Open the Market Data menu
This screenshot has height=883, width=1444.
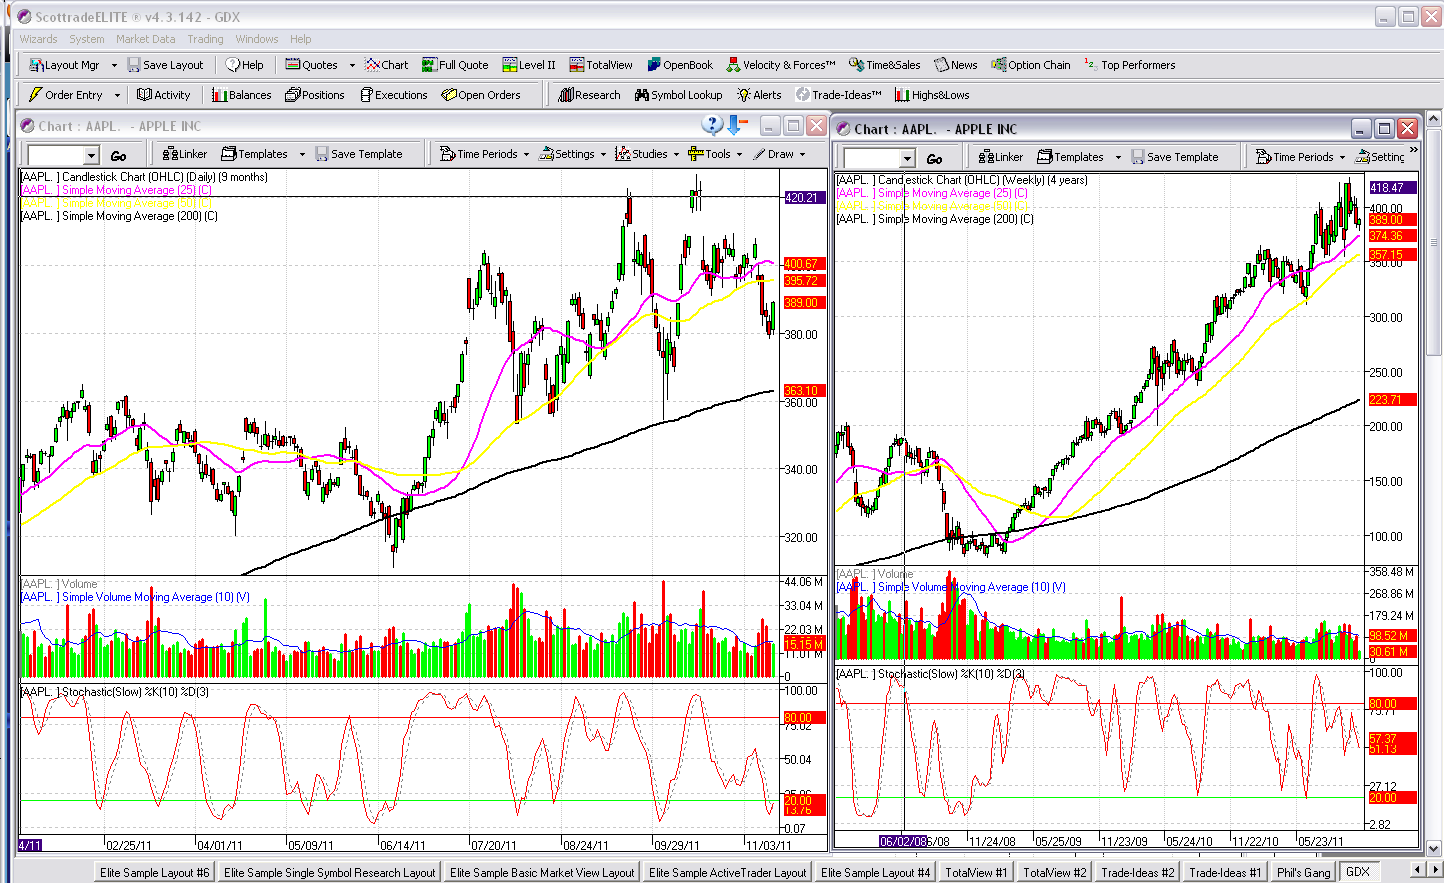point(145,39)
